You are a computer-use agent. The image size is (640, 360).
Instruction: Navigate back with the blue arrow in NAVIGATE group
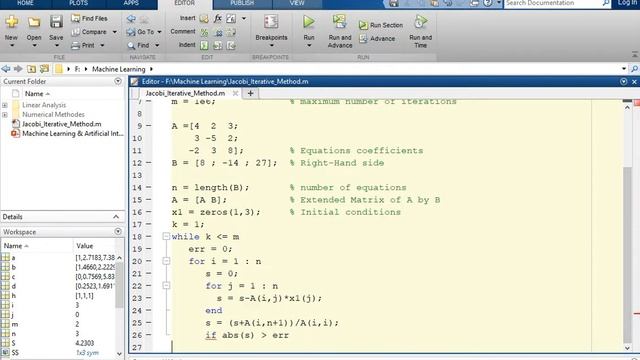point(131,18)
